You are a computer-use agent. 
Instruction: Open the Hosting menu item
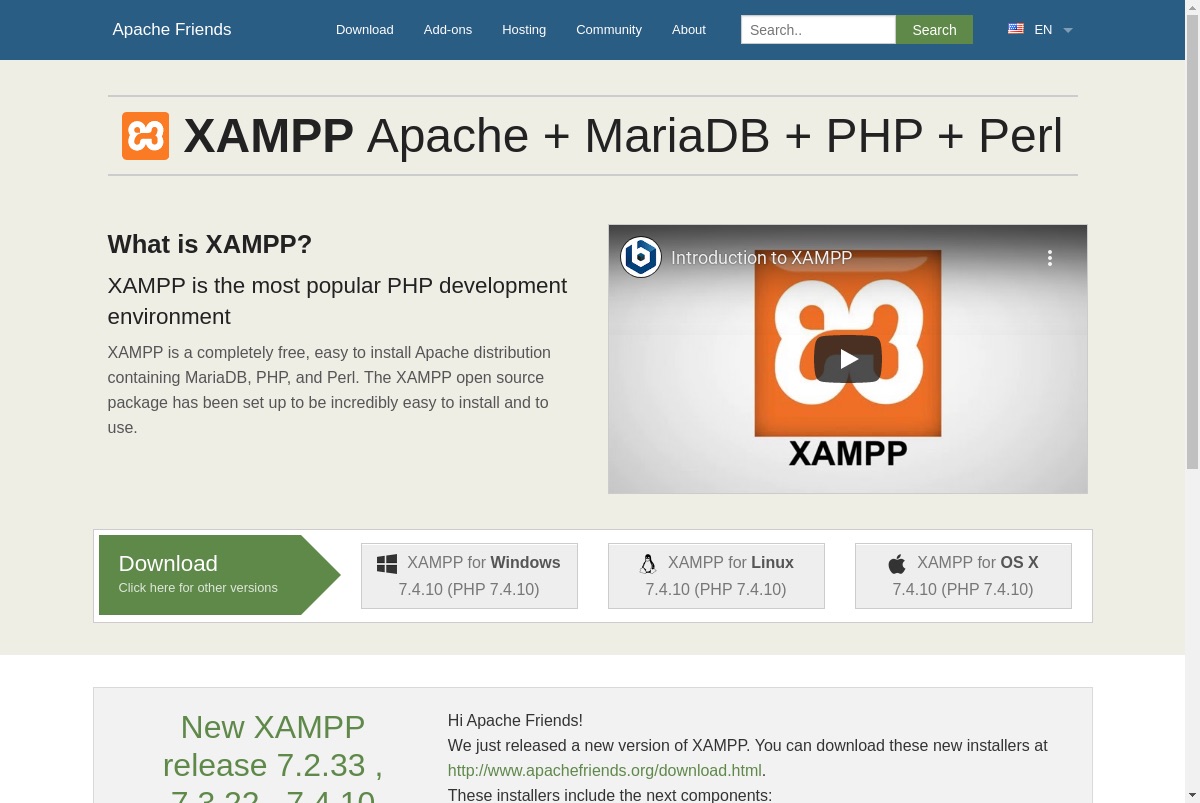(524, 30)
